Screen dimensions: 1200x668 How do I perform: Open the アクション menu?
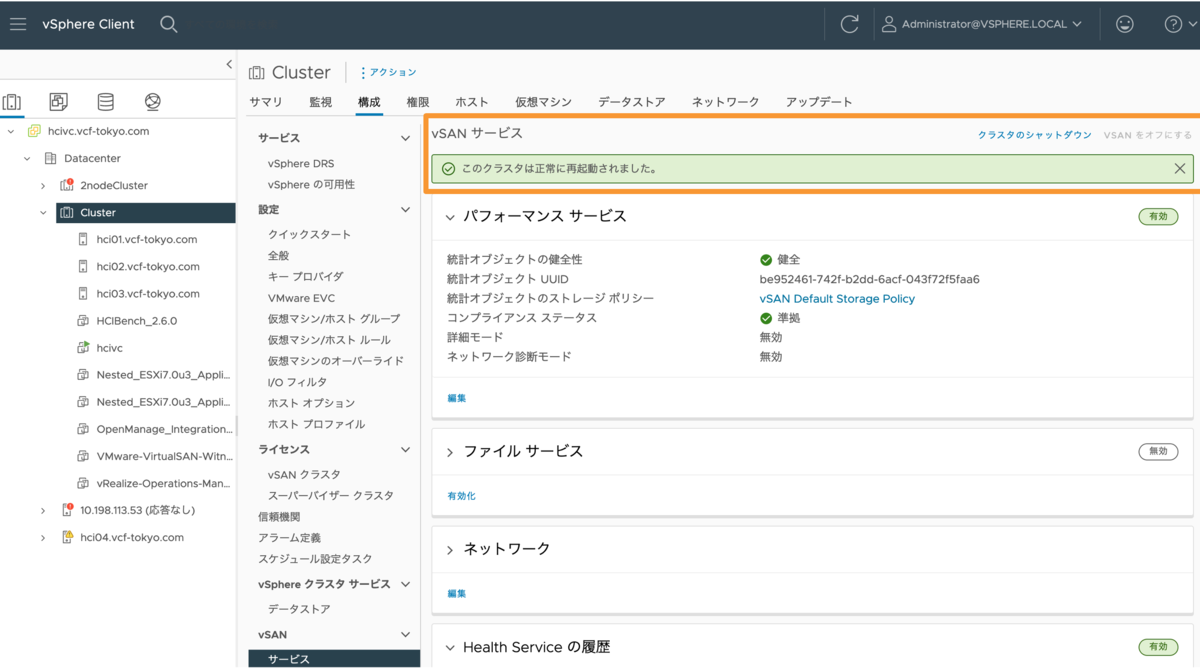388,73
